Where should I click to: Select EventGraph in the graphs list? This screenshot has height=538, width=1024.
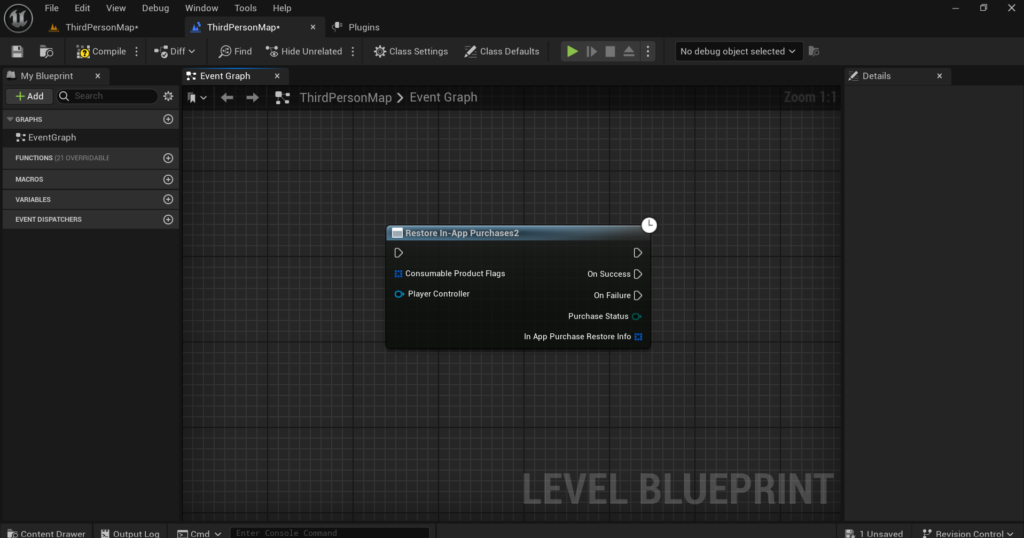click(x=52, y=138)
